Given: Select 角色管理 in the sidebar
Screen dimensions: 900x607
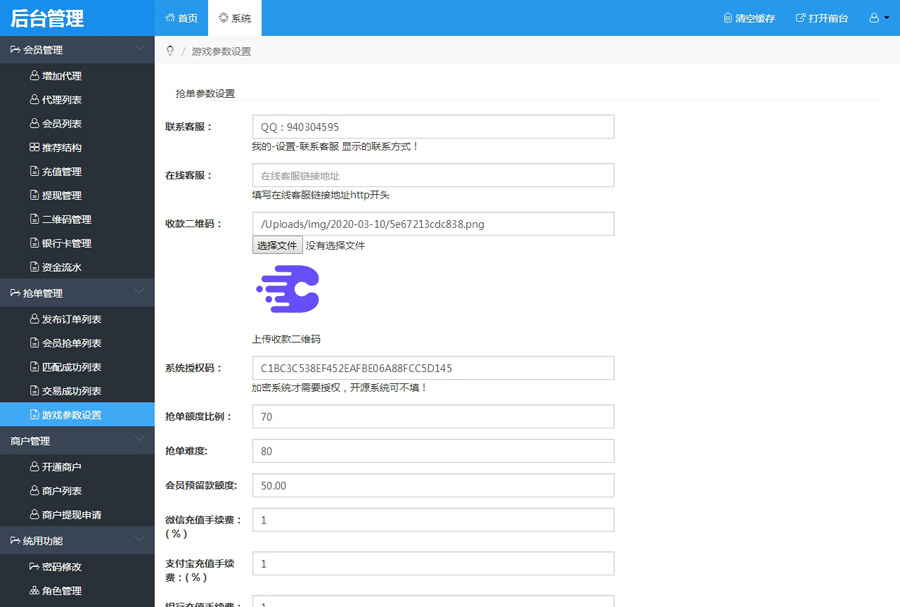Looking at the screenshot, I should click(x=61, y=590).
